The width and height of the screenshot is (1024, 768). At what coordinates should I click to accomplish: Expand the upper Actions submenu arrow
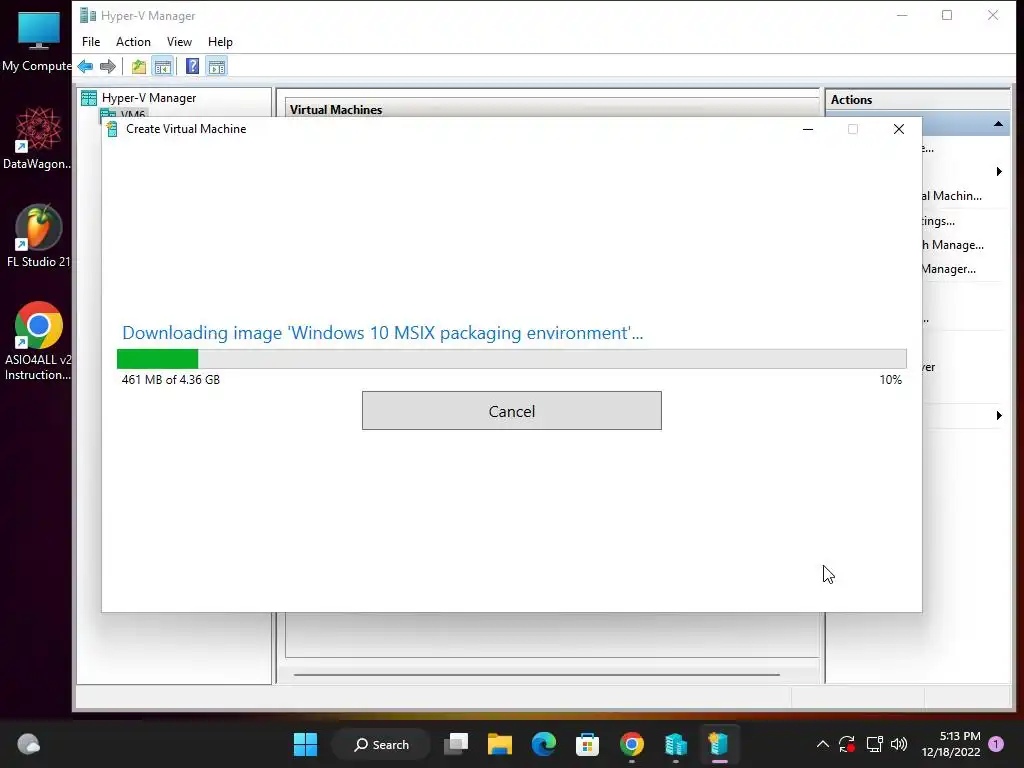tap(999, 172)
